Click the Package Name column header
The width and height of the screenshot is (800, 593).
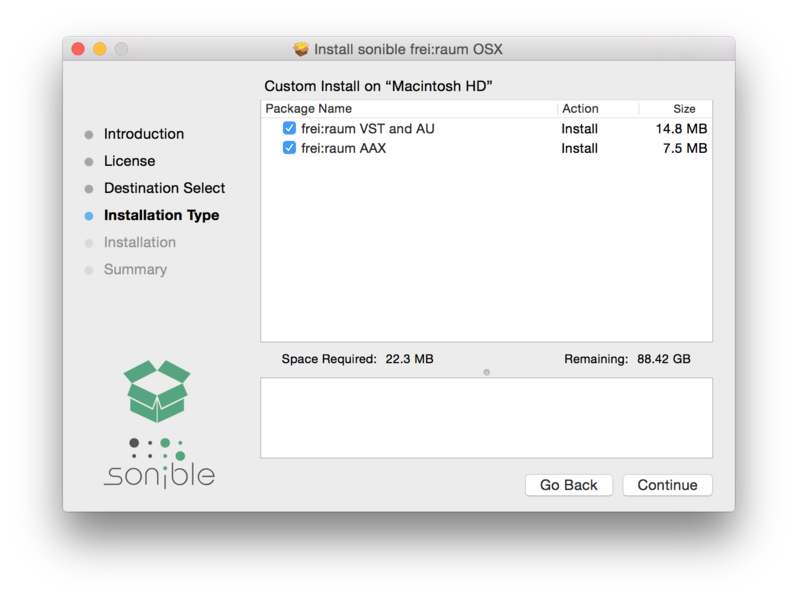(308, 109)
